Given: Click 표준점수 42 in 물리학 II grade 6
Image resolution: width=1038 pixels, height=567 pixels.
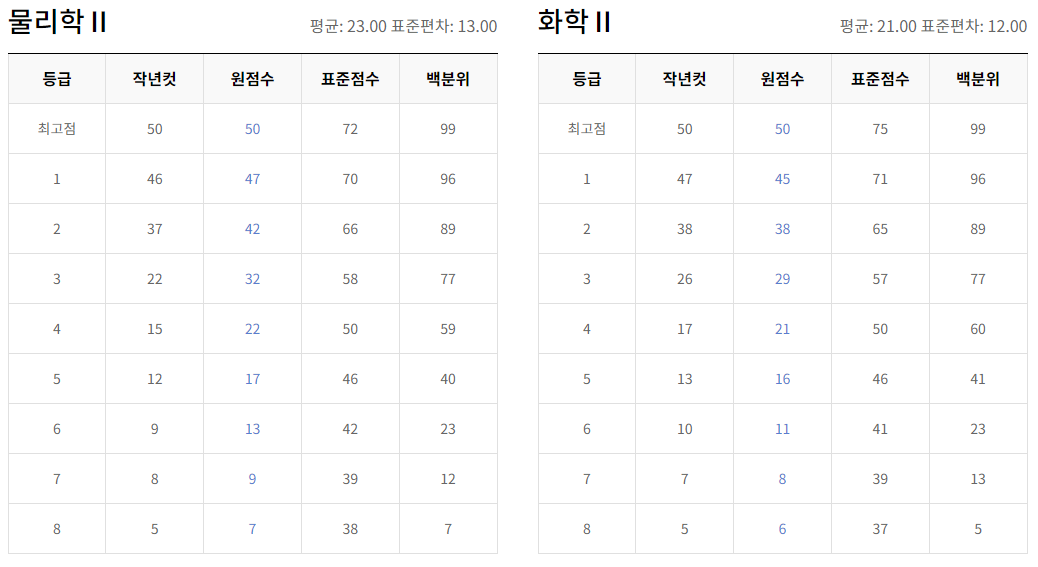Looking at the screenshot, I should (350, 429).
